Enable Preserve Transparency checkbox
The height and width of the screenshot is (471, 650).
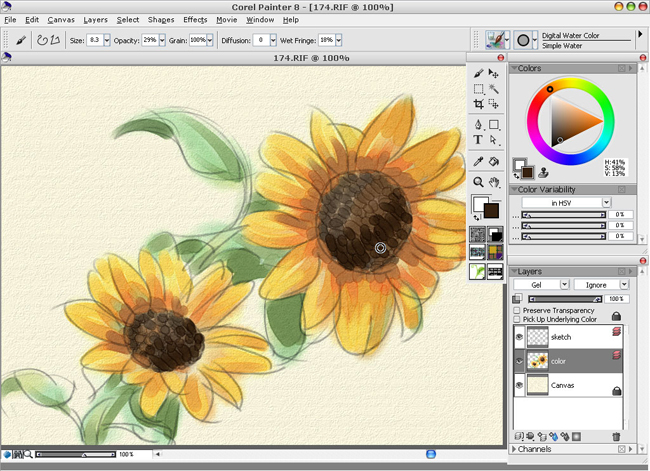pos(517,311)
